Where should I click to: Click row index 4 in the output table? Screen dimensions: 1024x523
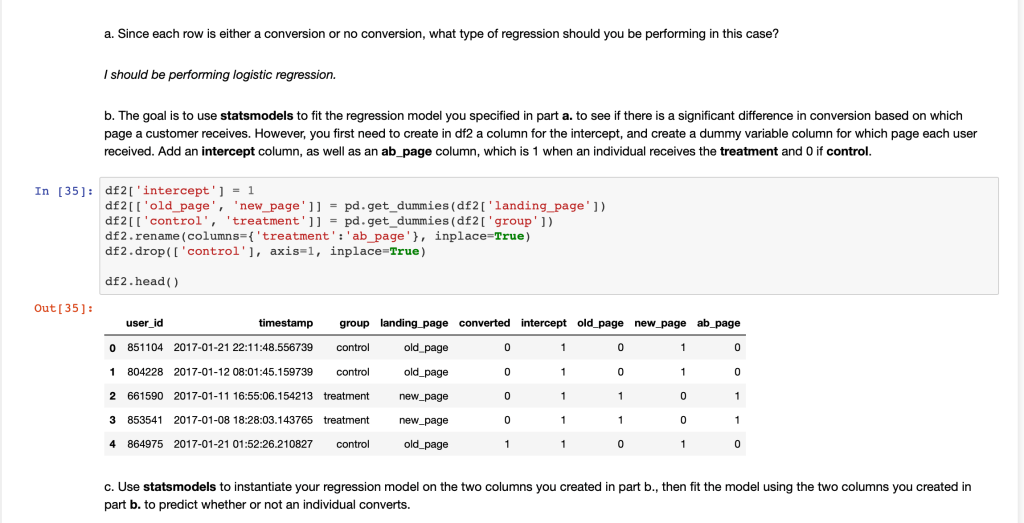click(111, 444)
